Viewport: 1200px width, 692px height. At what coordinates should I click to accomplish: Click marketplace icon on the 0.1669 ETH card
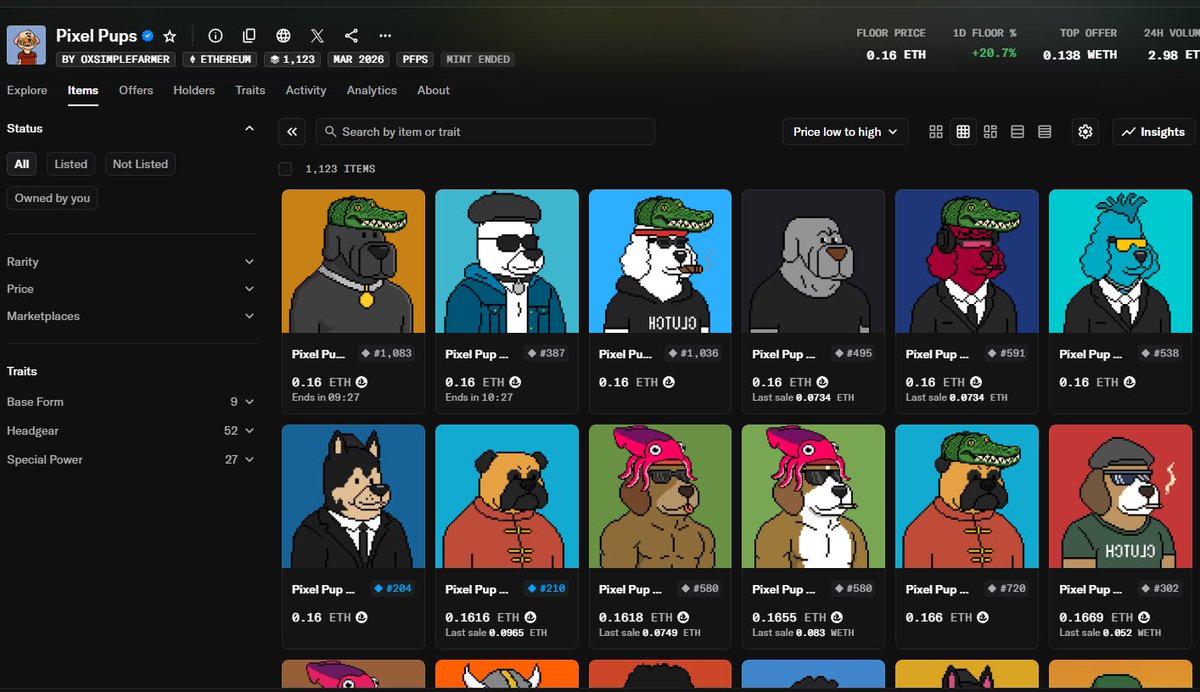1143,617
